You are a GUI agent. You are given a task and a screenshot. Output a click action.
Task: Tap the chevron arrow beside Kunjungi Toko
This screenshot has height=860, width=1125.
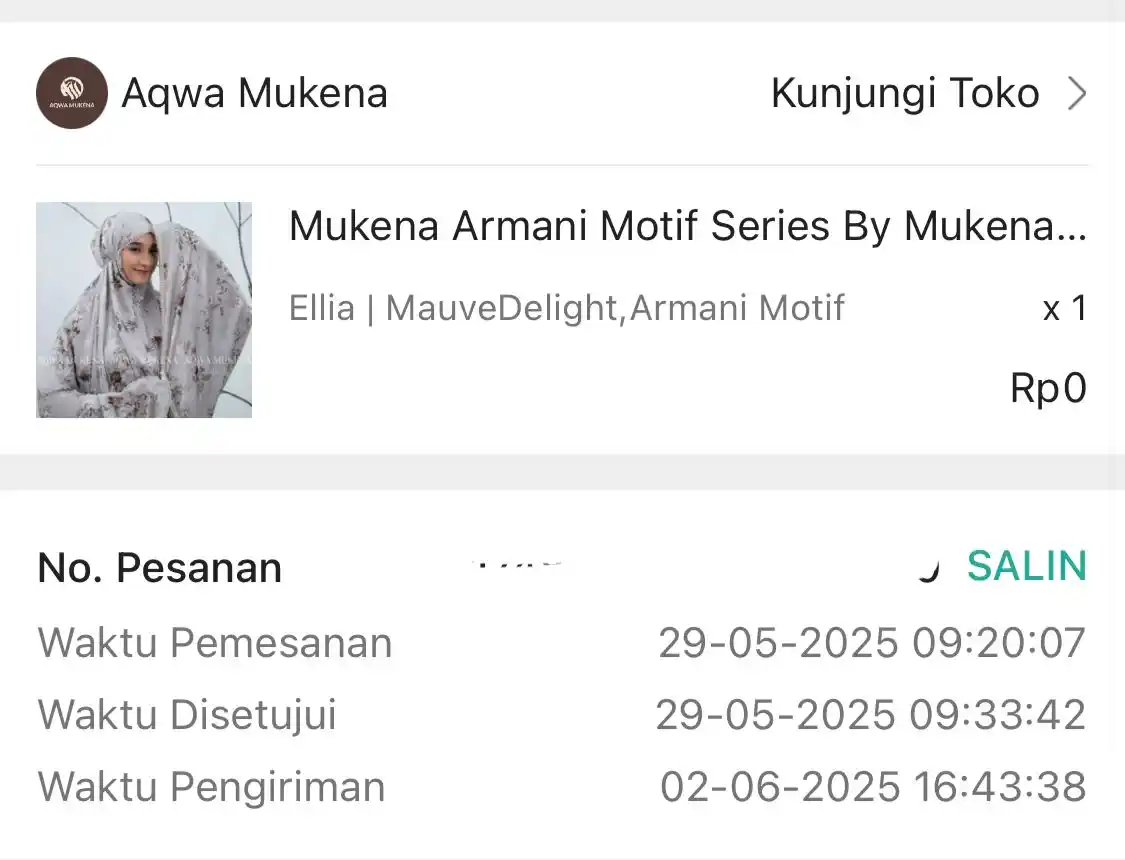point(1077,94)
